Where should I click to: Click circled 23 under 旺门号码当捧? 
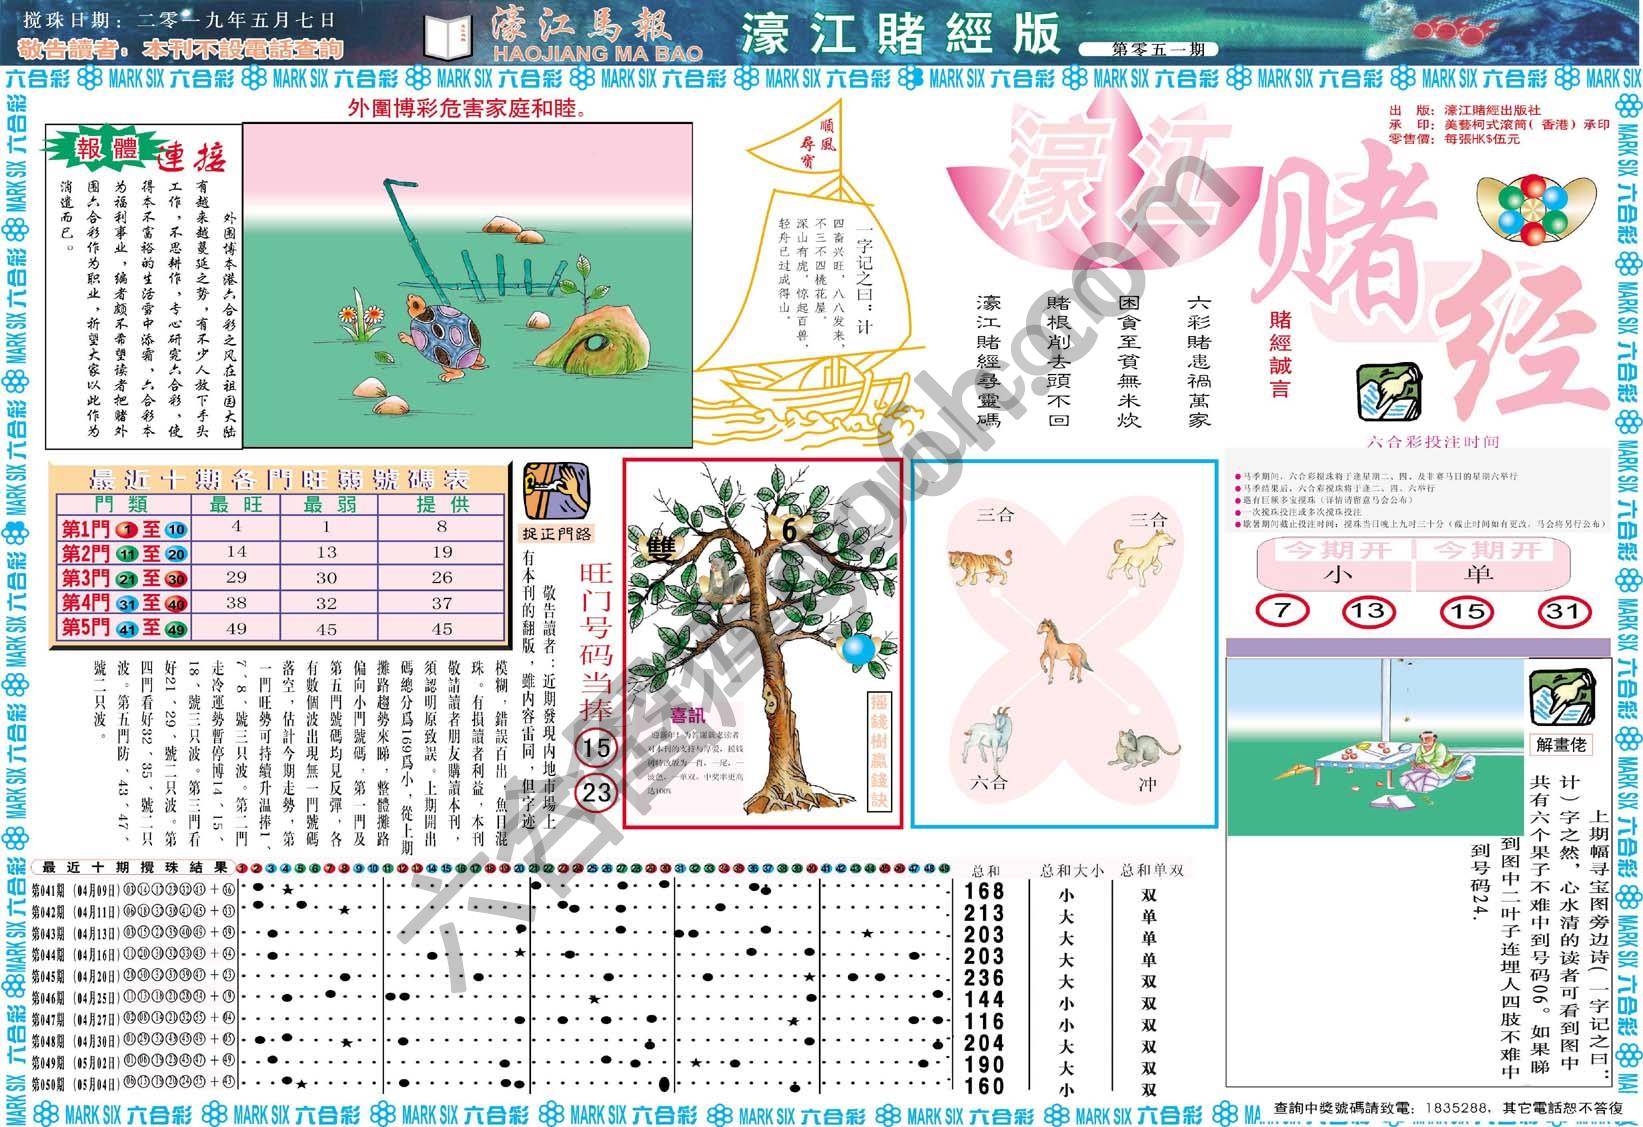tap(597, 794)
